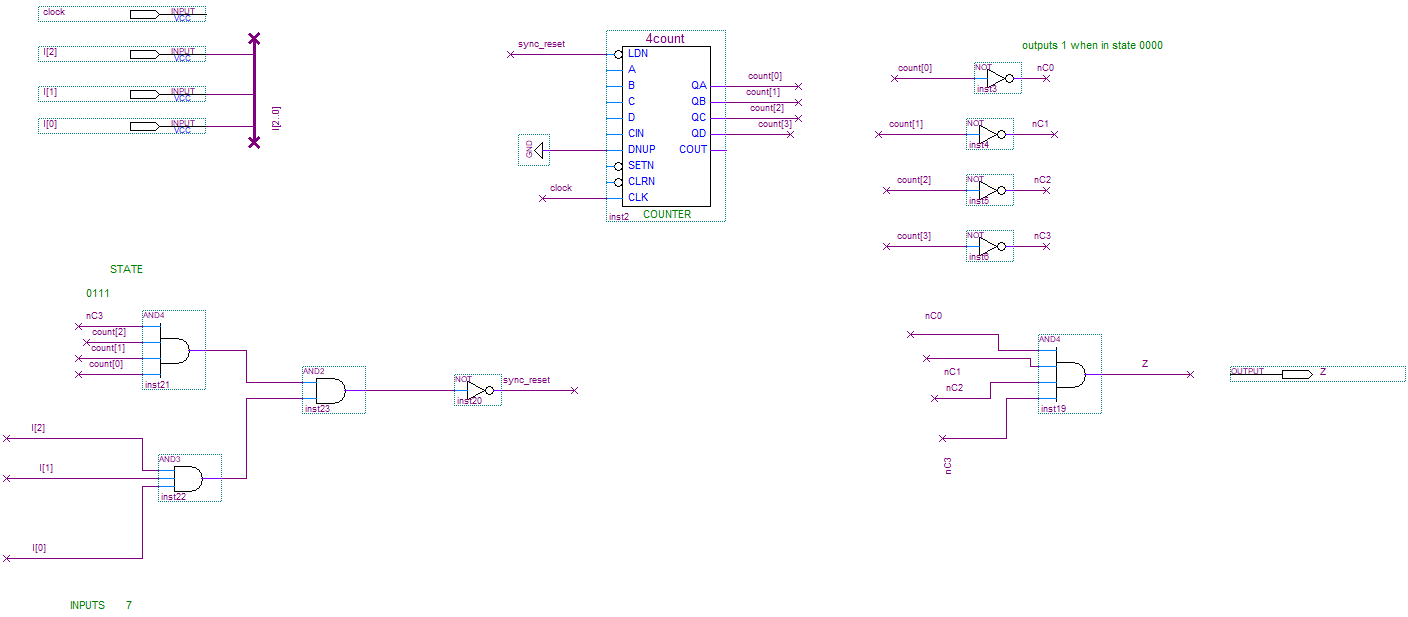Screen dimensions: 1408x617
Task: Select the NOT gate inst5 on count[2]
Action: click(990, 190)
